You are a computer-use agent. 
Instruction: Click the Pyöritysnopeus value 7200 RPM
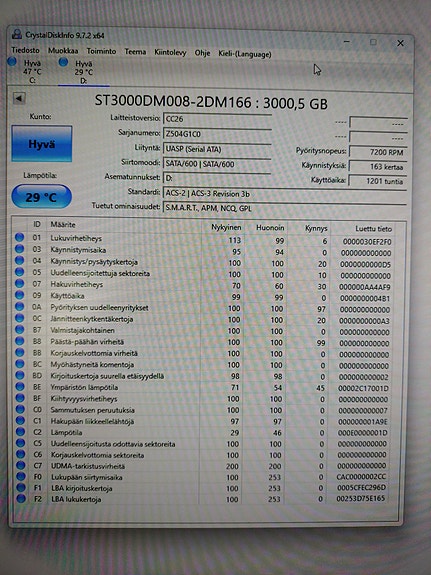[378, 152]
